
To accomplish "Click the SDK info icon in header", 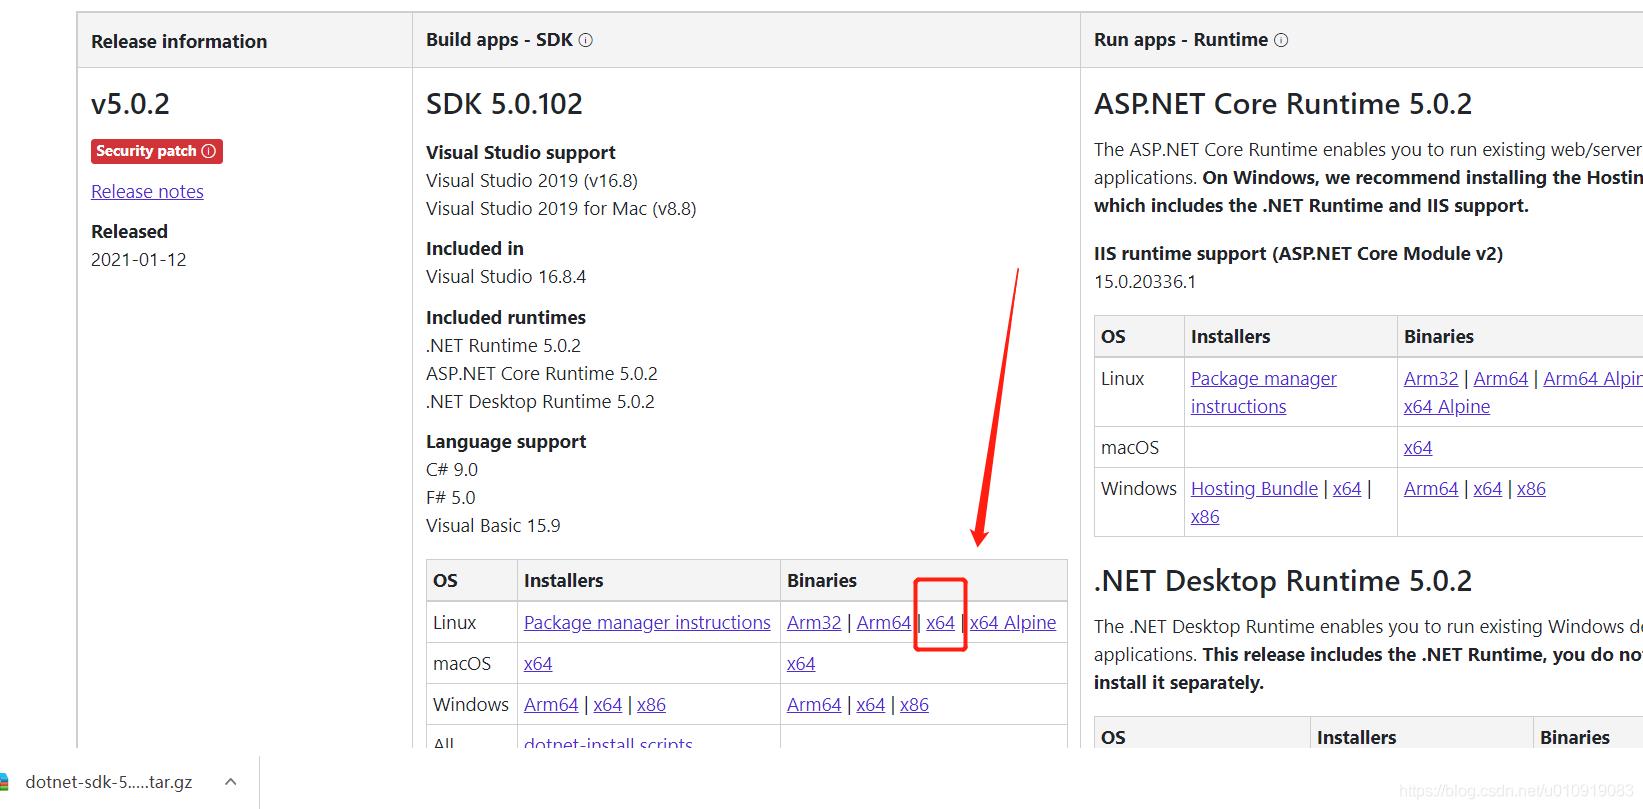I will tap(586, 40).
